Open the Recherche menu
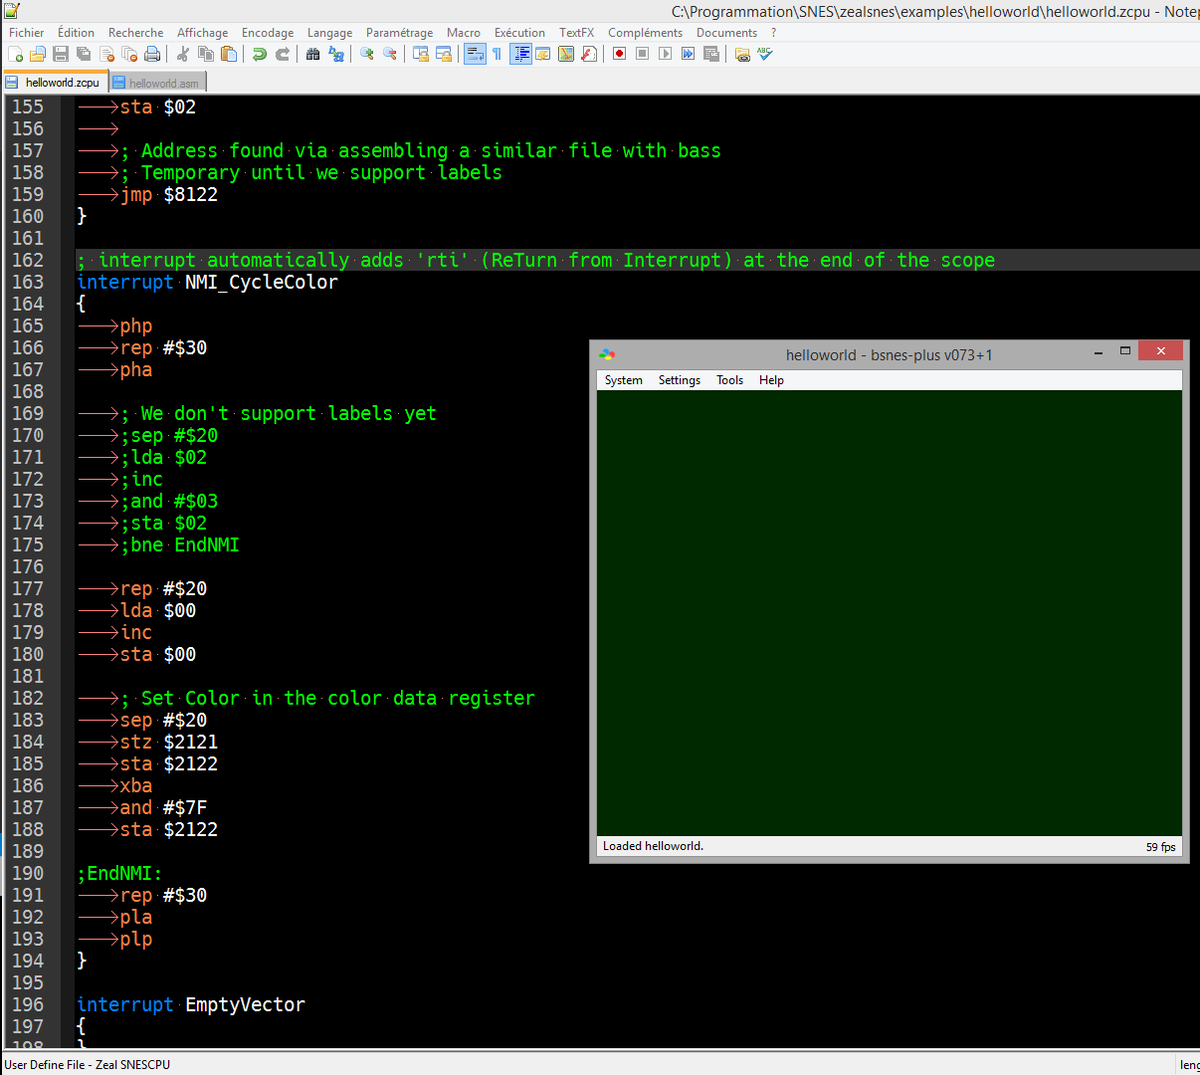The height and width of the screenshot is (1075, 1200). (x=136, y=32)
